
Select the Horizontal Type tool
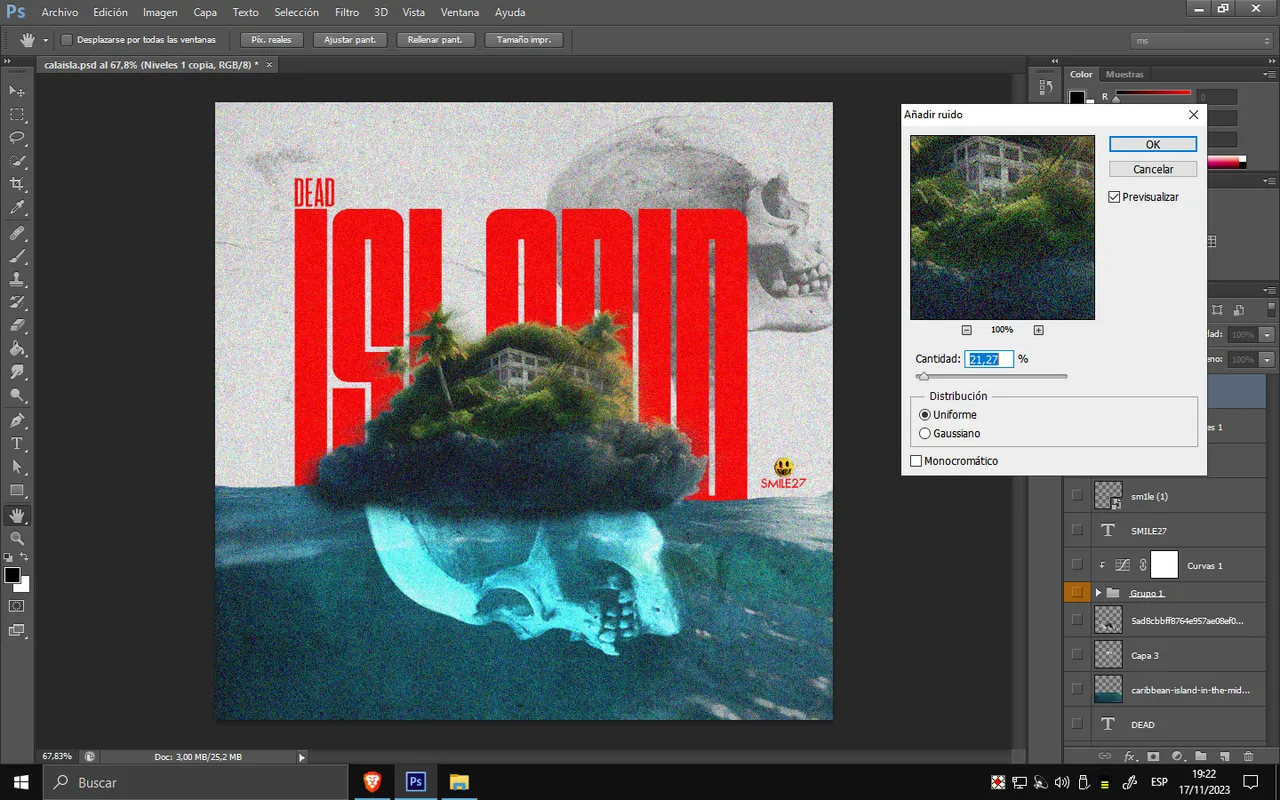[17, 444]
